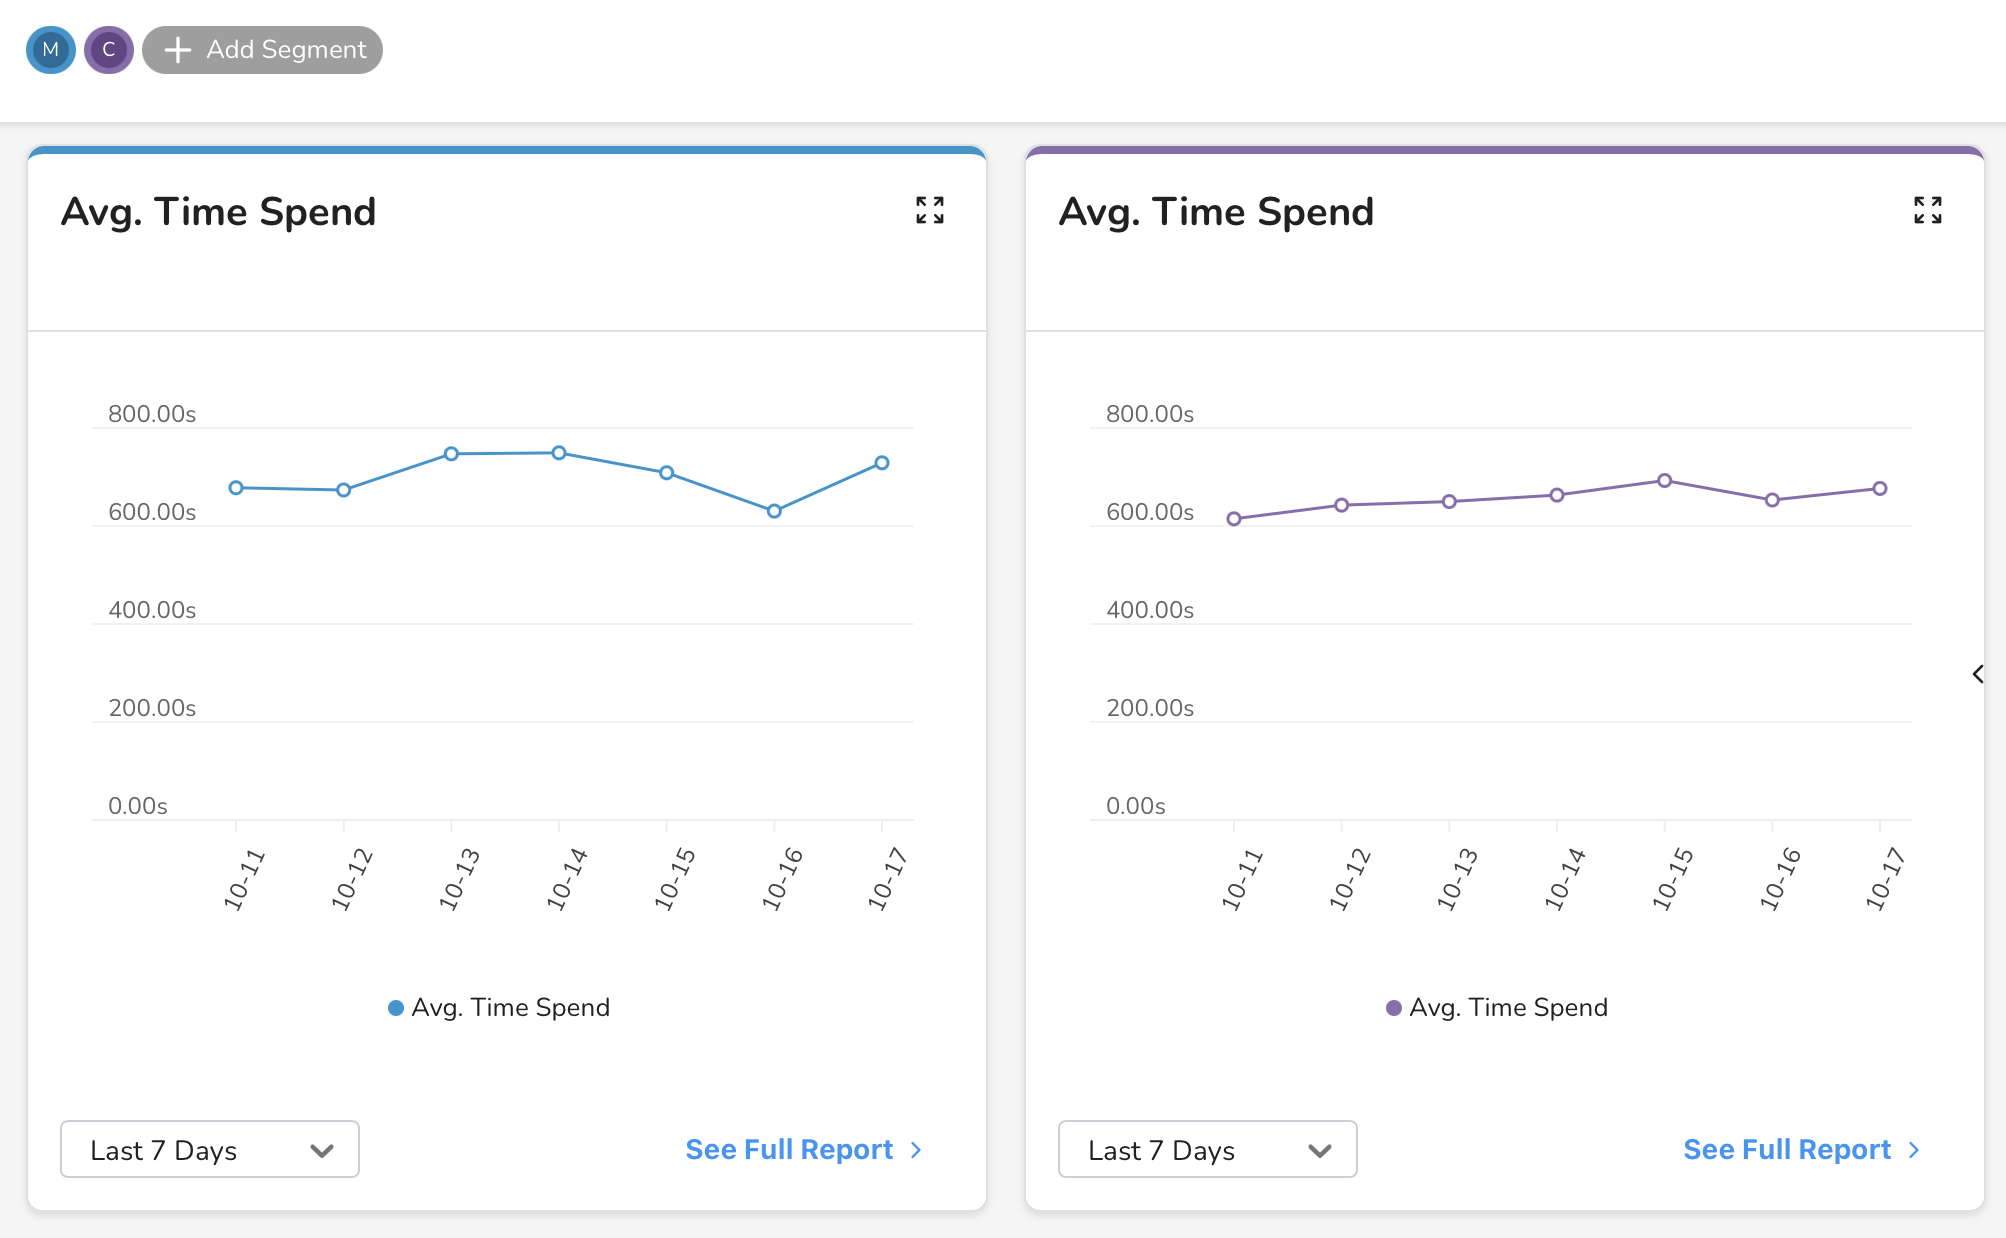See Full Report on left segment chart
Image resolution: width=2006 pixels, height=1238 pixels.
click(x=807, y=1146)
